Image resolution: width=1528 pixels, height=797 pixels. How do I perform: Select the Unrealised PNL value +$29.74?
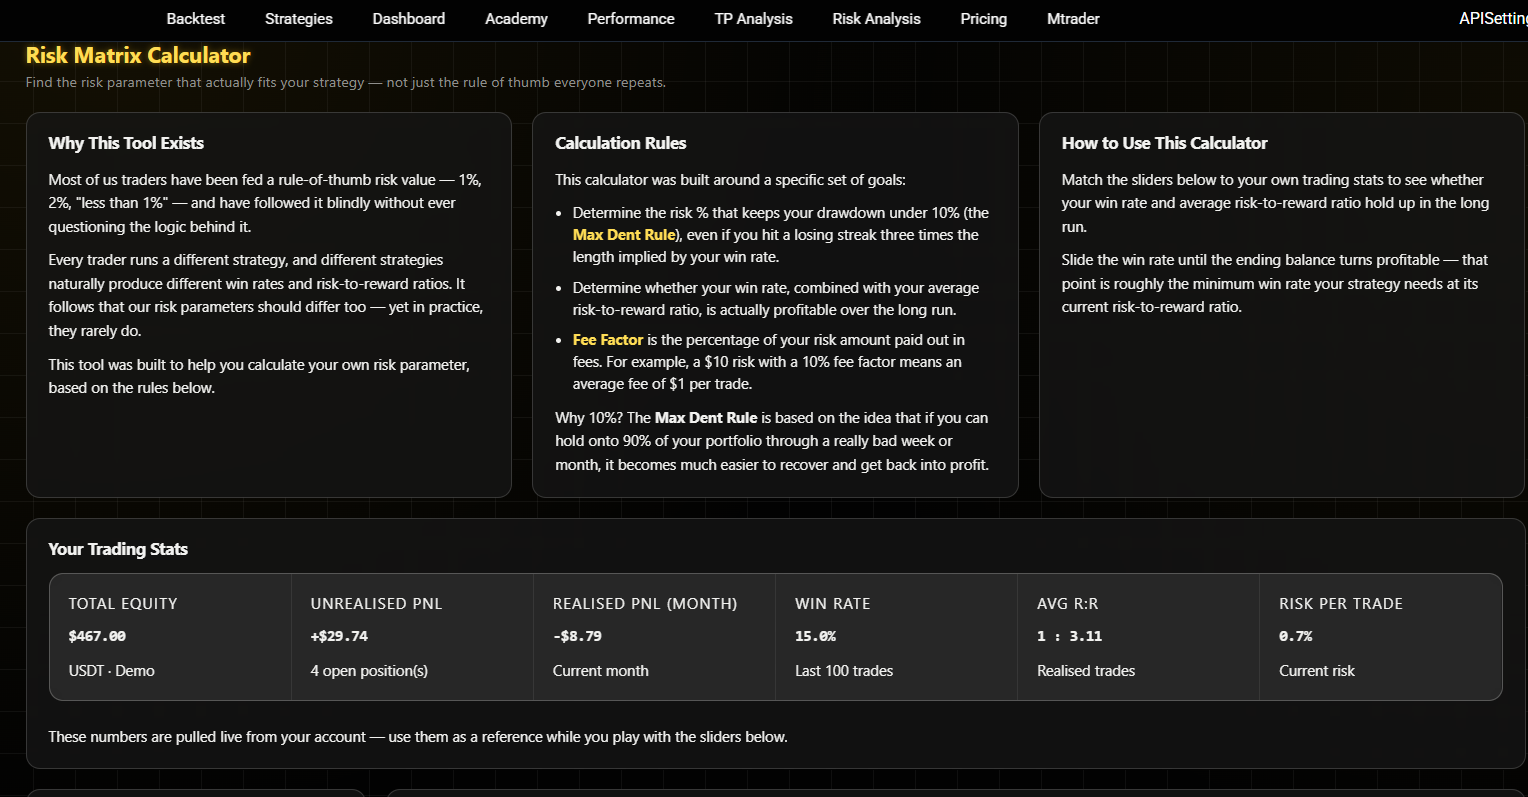(339, 636)
